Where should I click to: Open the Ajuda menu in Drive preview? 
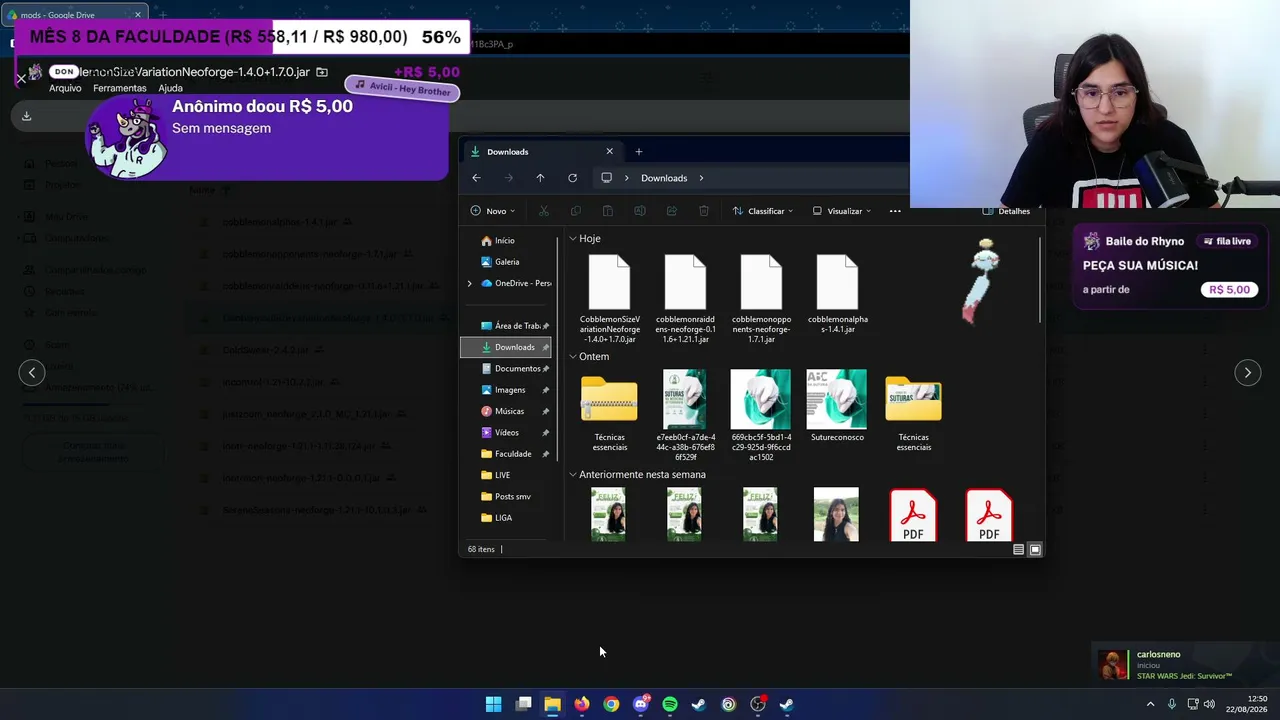(170, 88)
